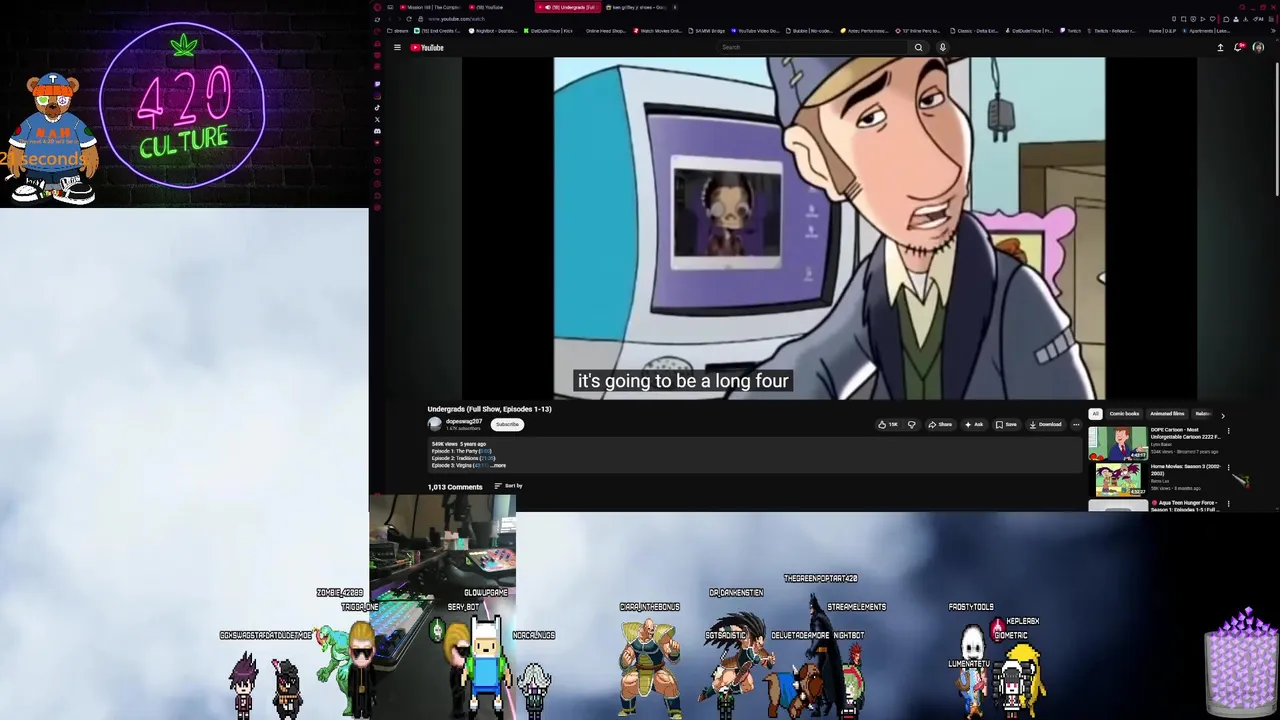The image size is (1280, 720).
Task: Click the Ask button
Action: [974, 424]
